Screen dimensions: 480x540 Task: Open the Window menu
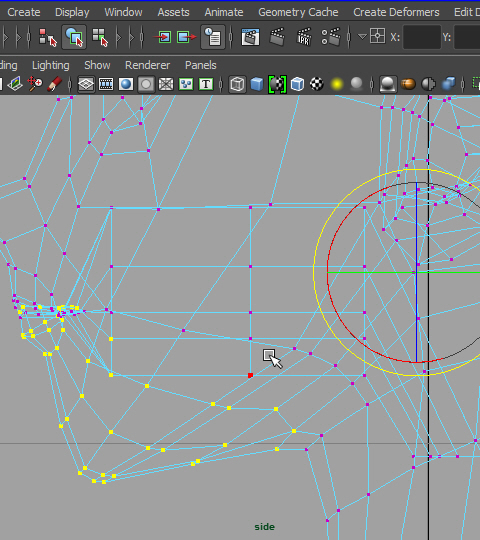(123, 12)
